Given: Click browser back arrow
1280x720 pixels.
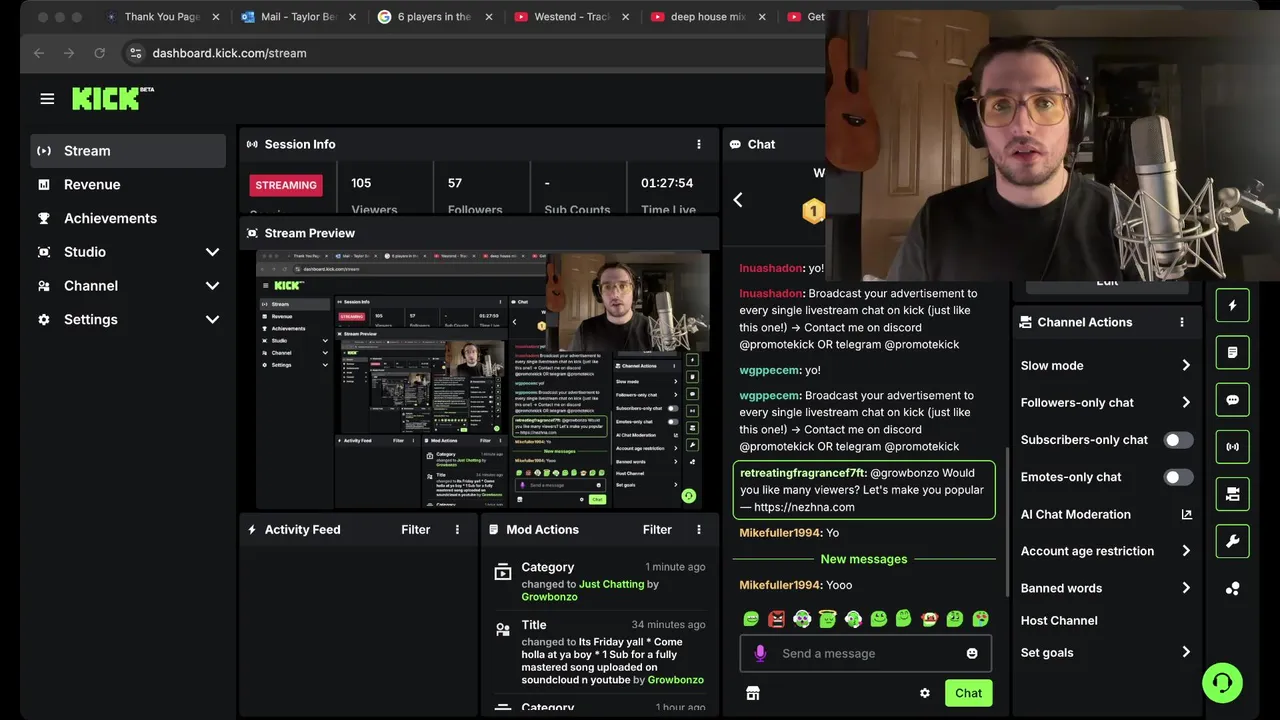Looking at the screenshot, I should pyautogui.click(x=39, y=53).
